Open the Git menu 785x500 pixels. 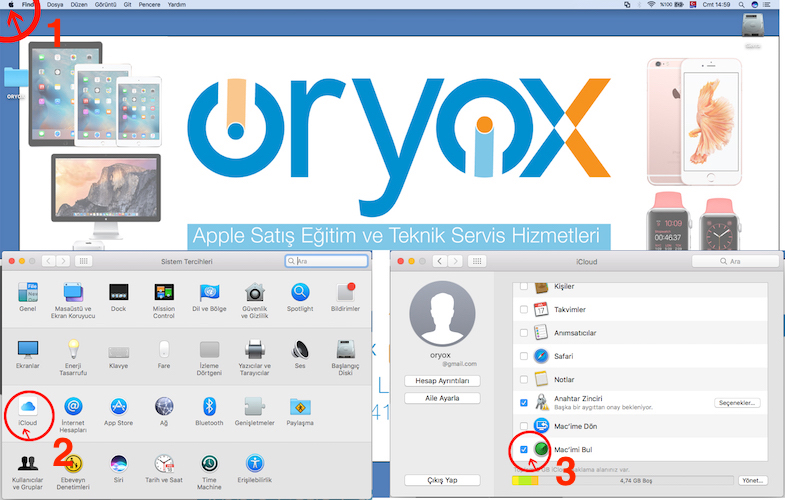pyautogui.click(x=128, y=5)
